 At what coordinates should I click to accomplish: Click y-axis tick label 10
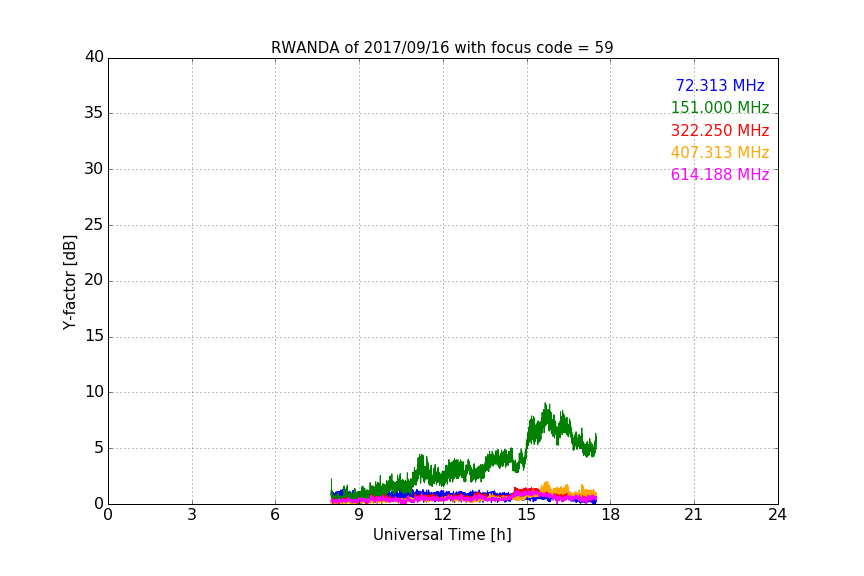(x=94, y=392)
